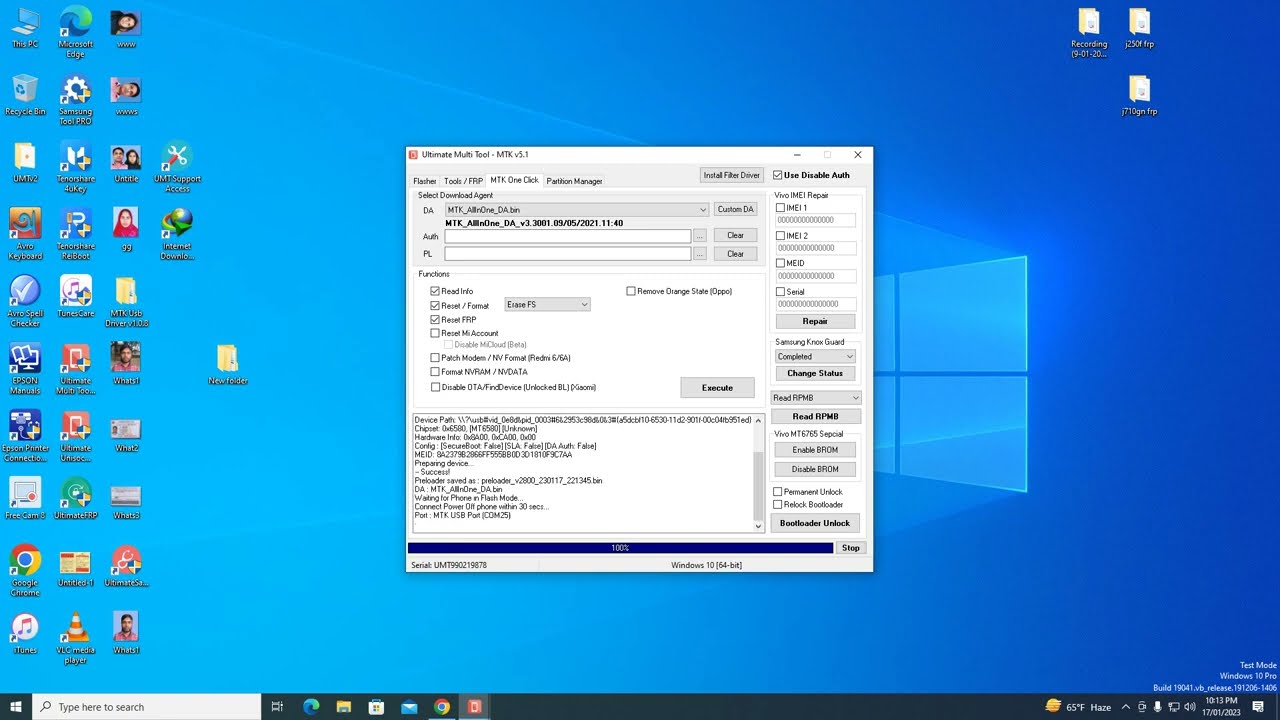Open UltimateFRP desktop shortcut
The height and width of the screenshot is (720, 1280).
point(75,498)
